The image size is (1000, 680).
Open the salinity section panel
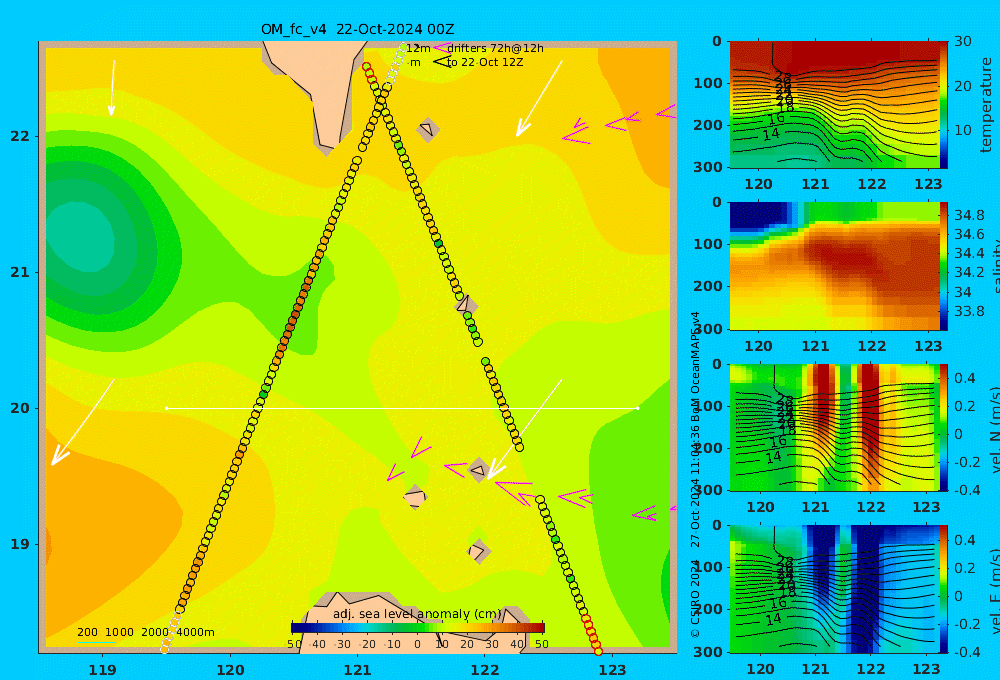pyautogui.click(x=834, y=266)
